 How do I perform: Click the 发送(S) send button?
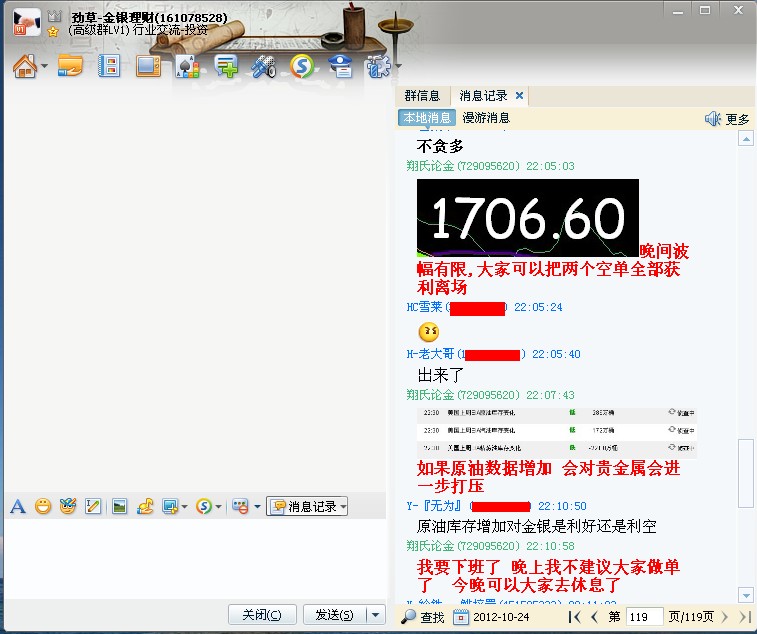click(x=334, y=615)
